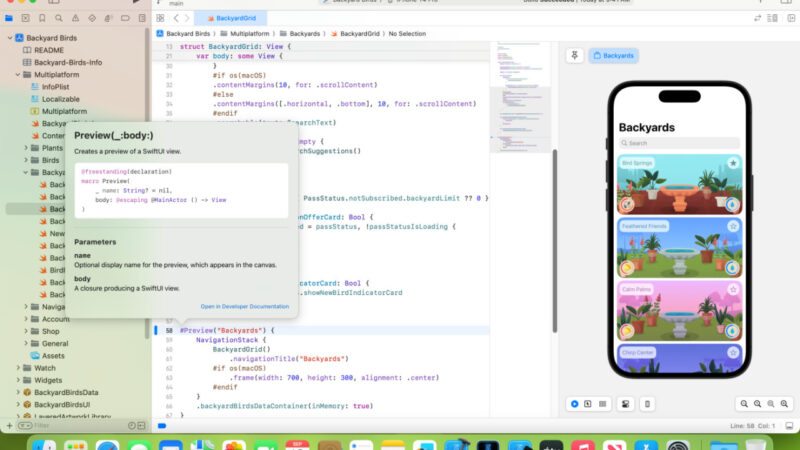Zoom out the preview canvas
The image size is (800, 450).
744,404
